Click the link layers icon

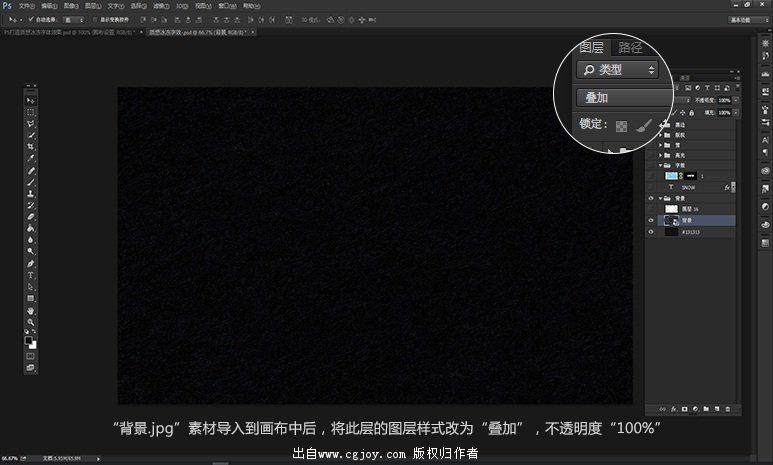(663, 409)
